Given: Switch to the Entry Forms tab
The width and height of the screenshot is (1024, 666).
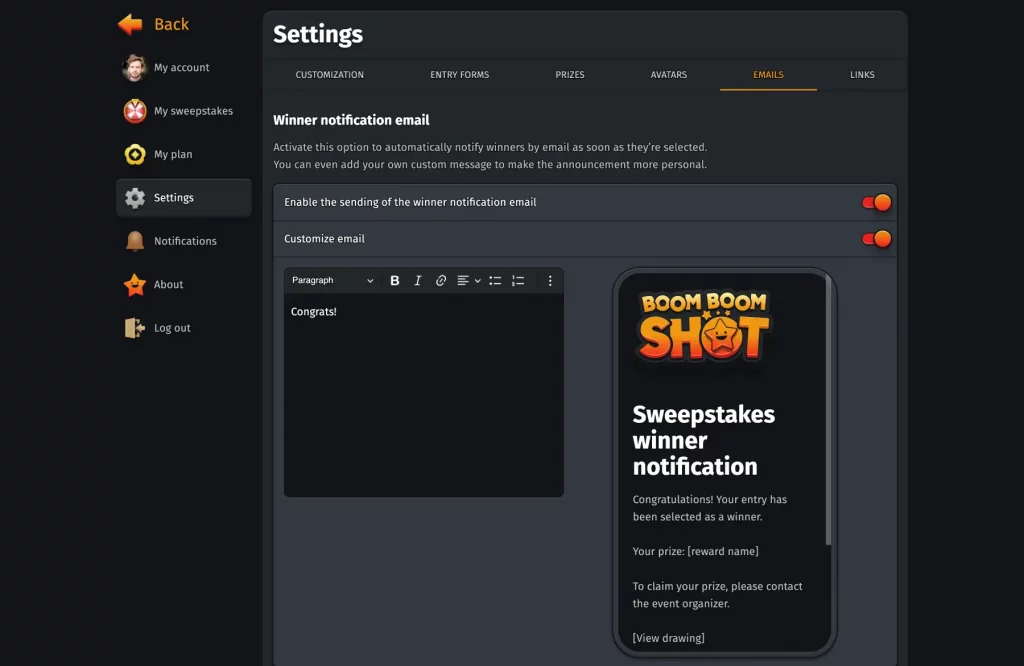Looking at the screenshot, I should pos(459,75).
